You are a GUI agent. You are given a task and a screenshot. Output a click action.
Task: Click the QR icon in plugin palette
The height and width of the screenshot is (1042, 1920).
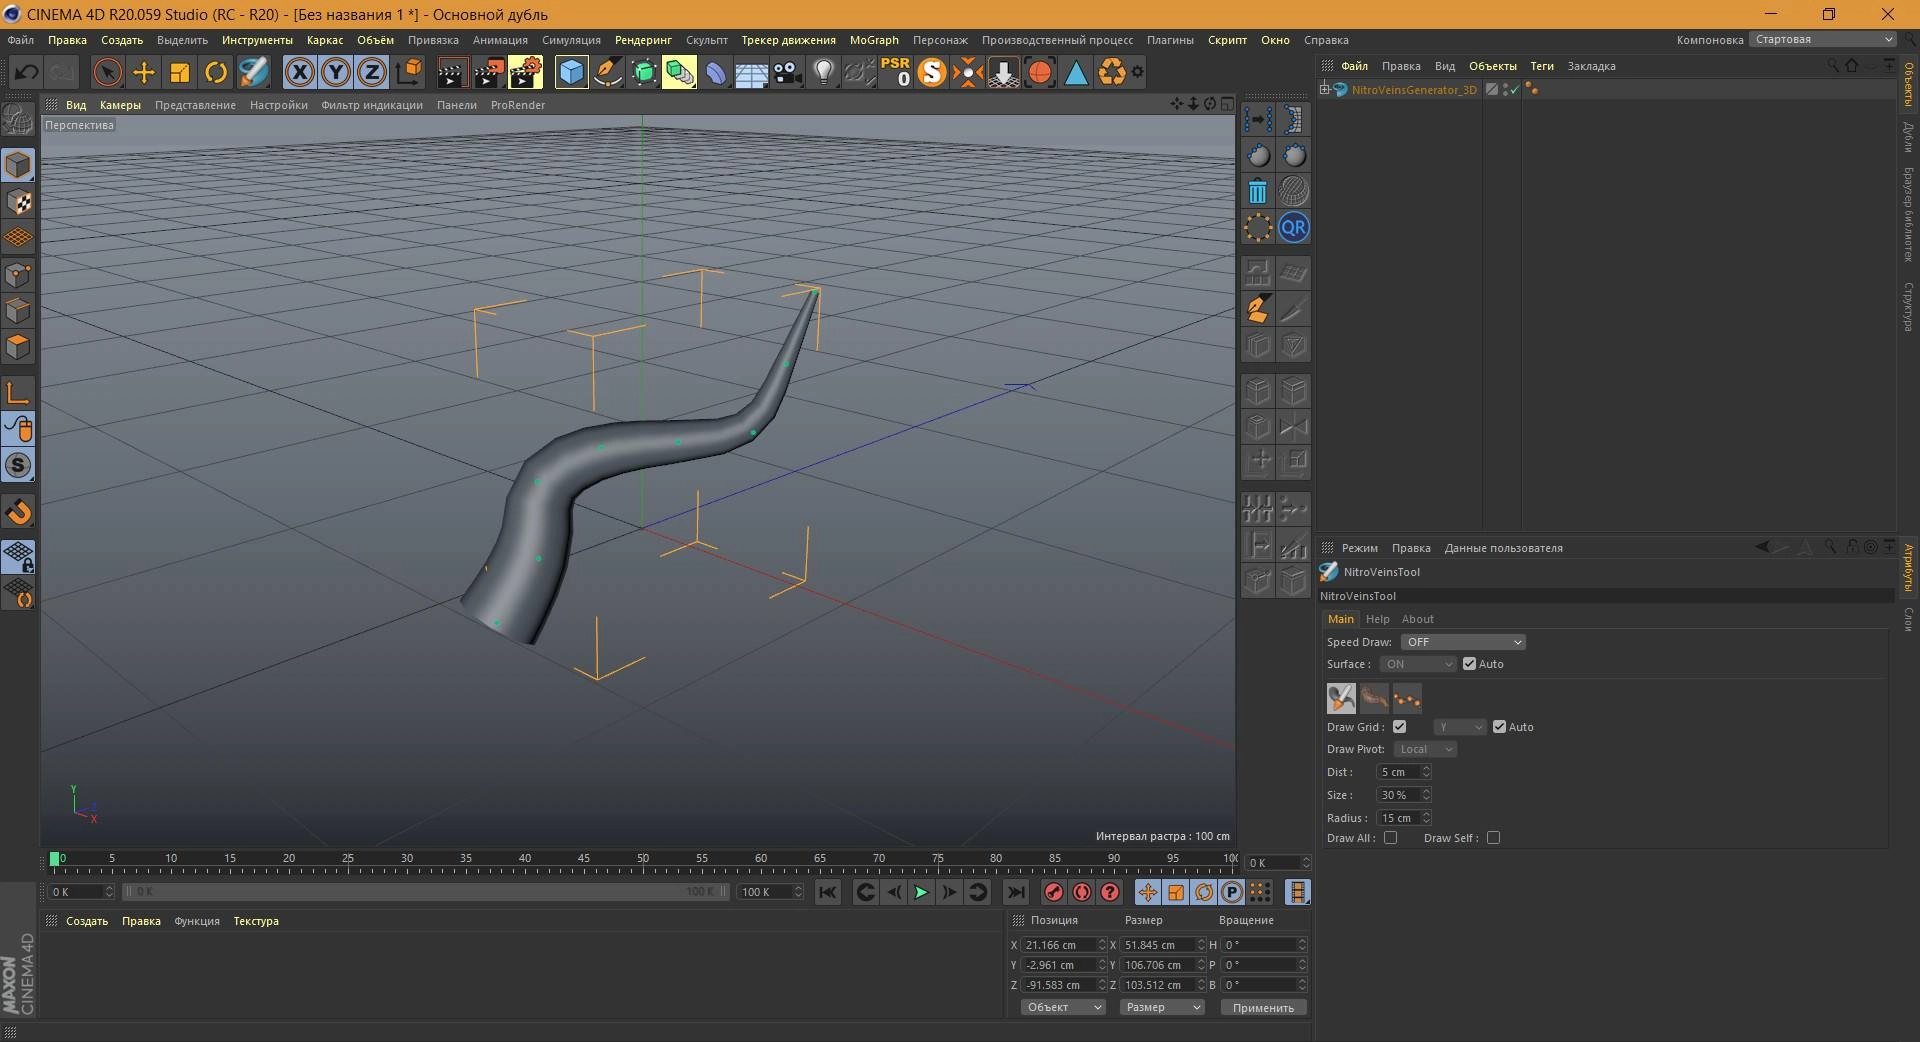pyautogui.click(x=1294, y=227)
